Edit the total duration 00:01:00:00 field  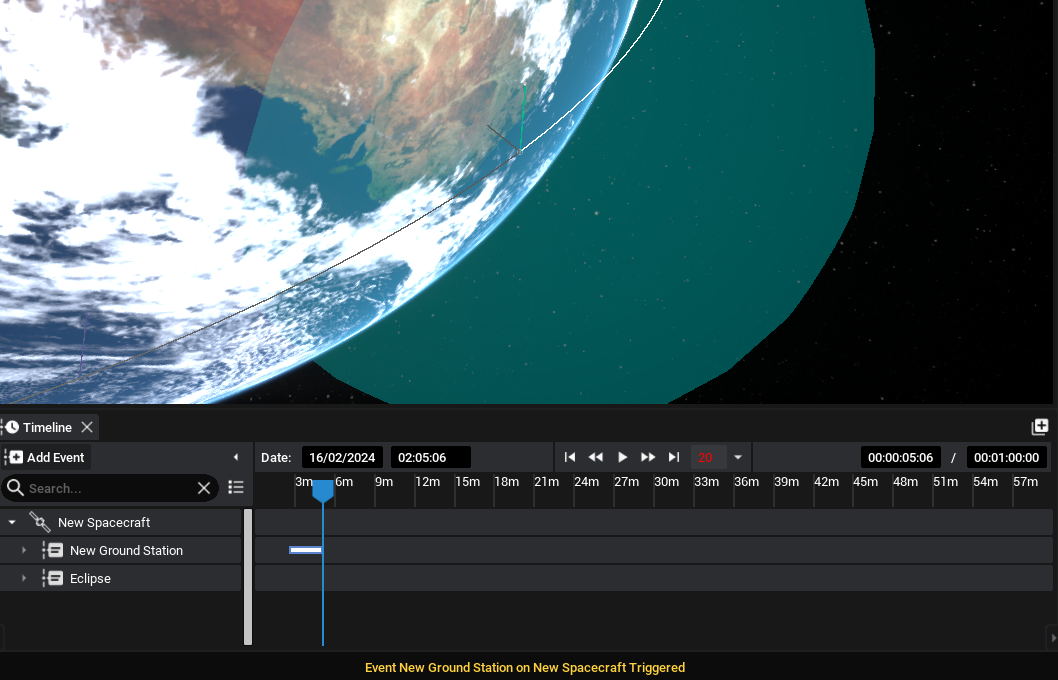1007,457
